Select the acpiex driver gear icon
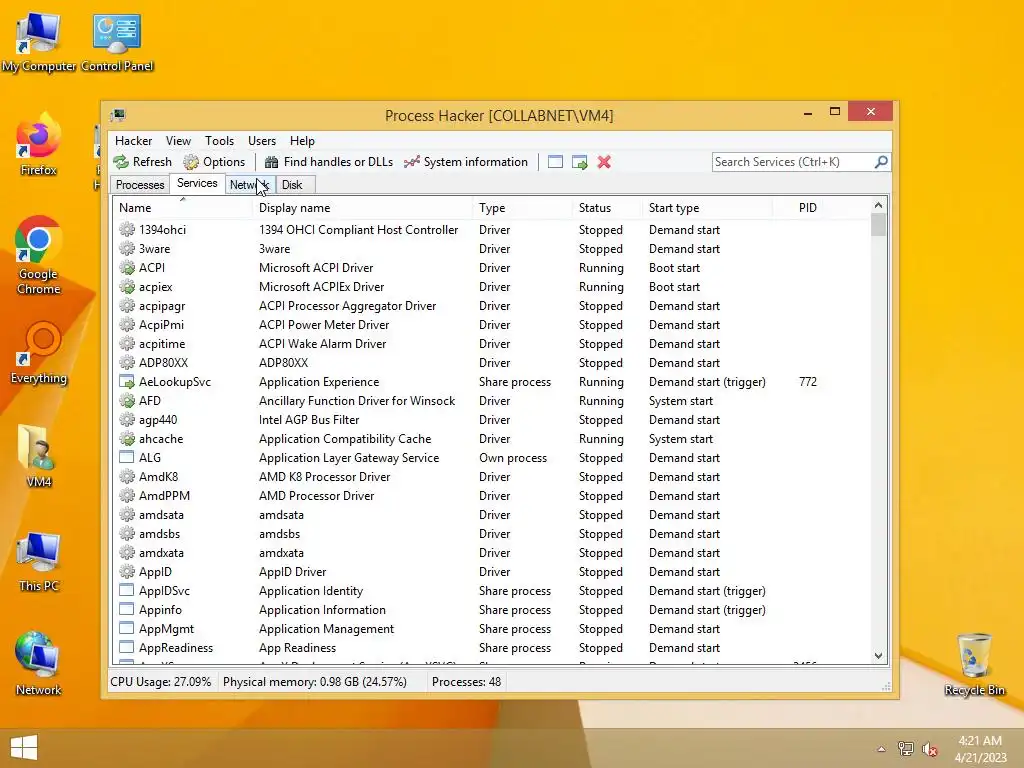This screenshot has height=768, width=1024. coord(127,286)
